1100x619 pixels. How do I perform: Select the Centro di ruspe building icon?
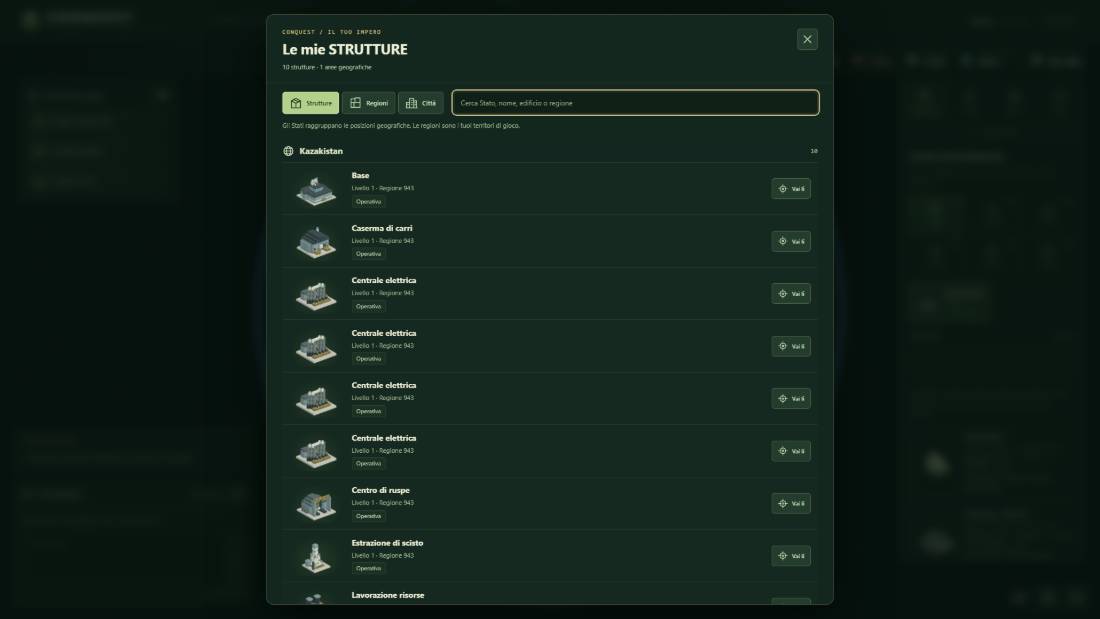click(316, 505)
